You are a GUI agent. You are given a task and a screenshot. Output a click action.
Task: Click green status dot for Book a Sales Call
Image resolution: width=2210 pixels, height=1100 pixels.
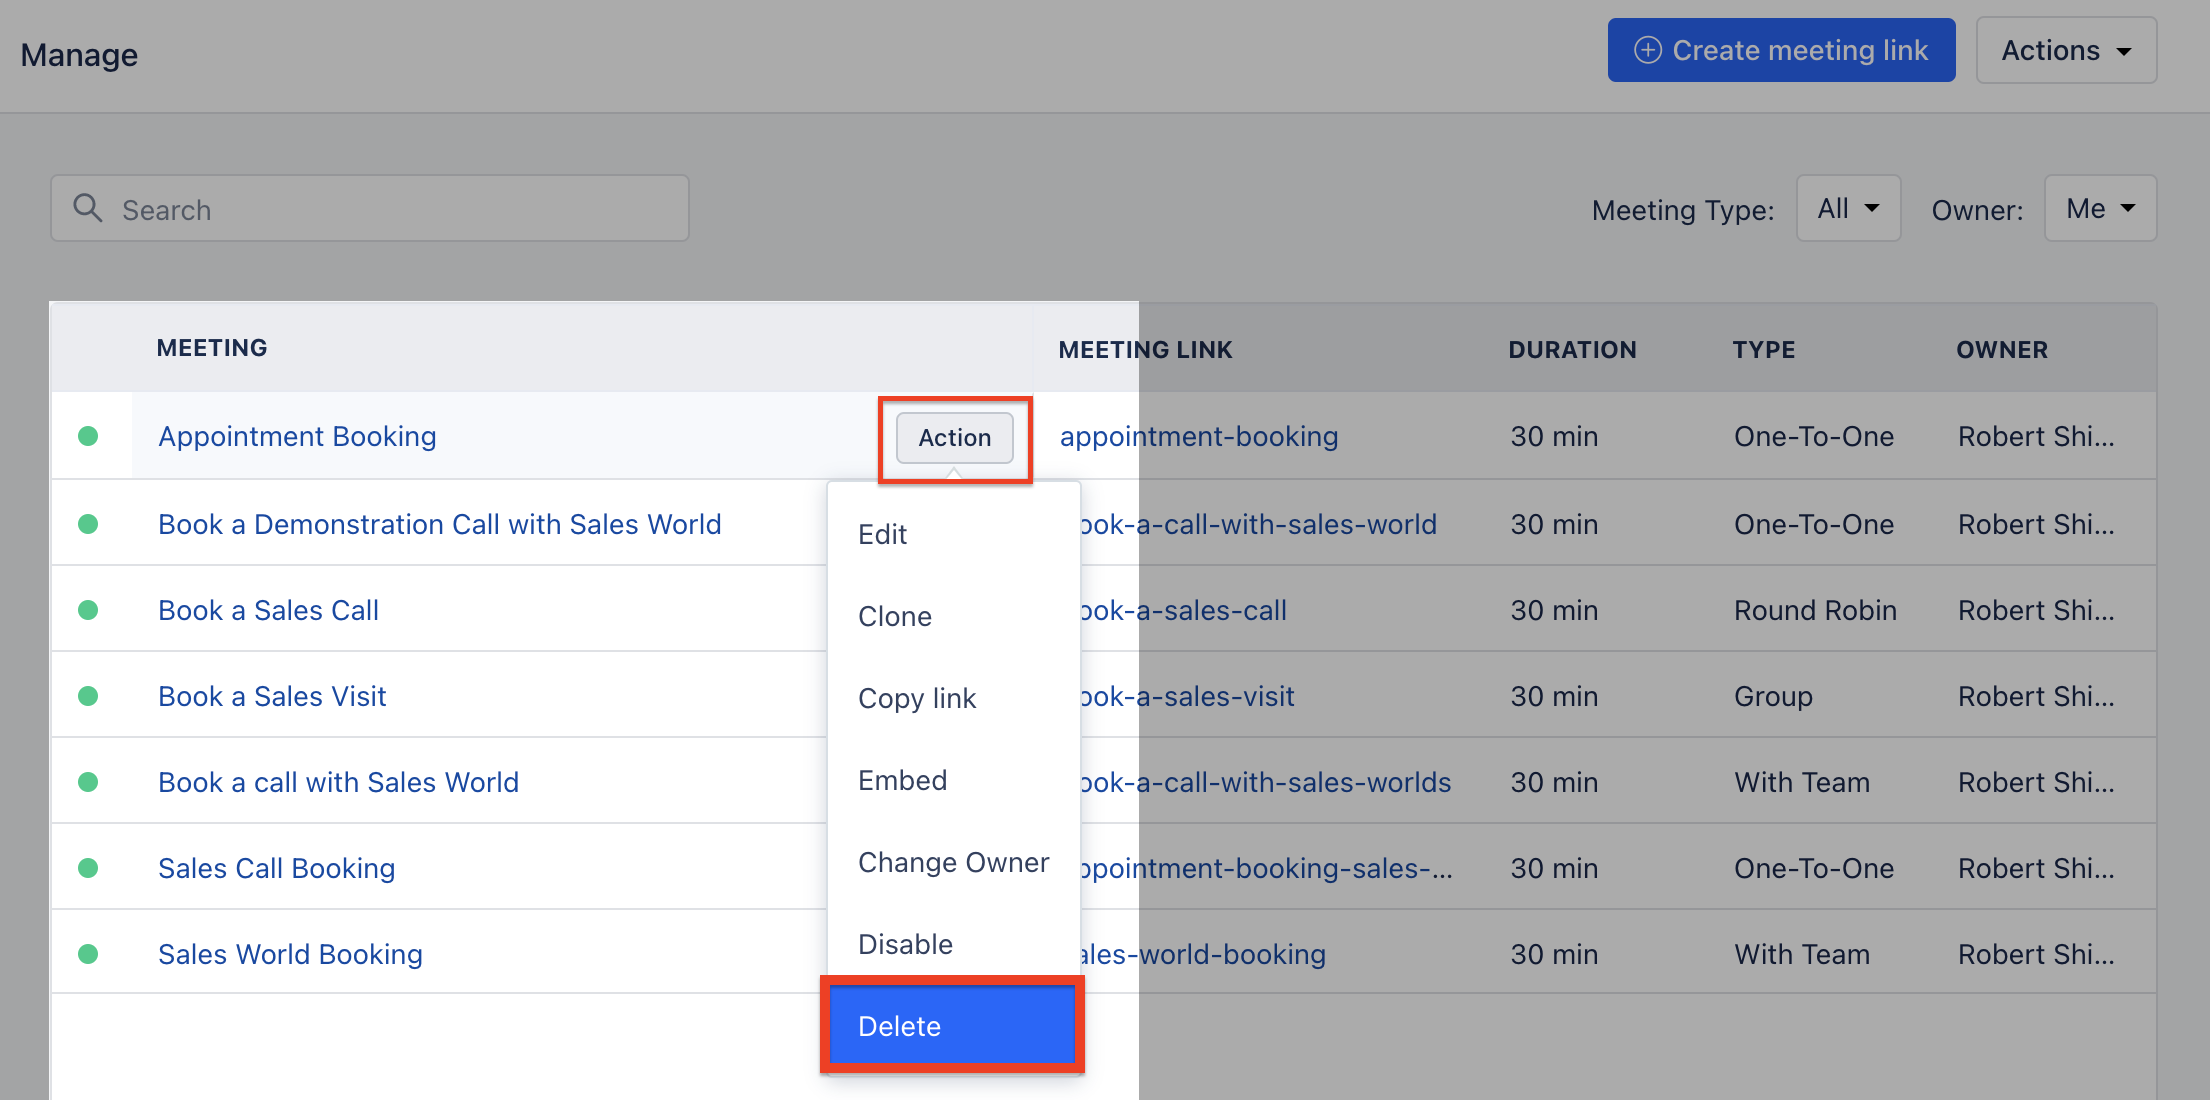point(88,610)
